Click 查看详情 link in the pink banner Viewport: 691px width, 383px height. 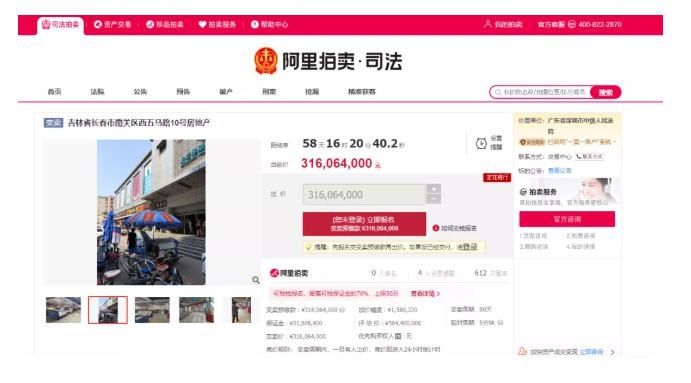click(x=425, y=294)
